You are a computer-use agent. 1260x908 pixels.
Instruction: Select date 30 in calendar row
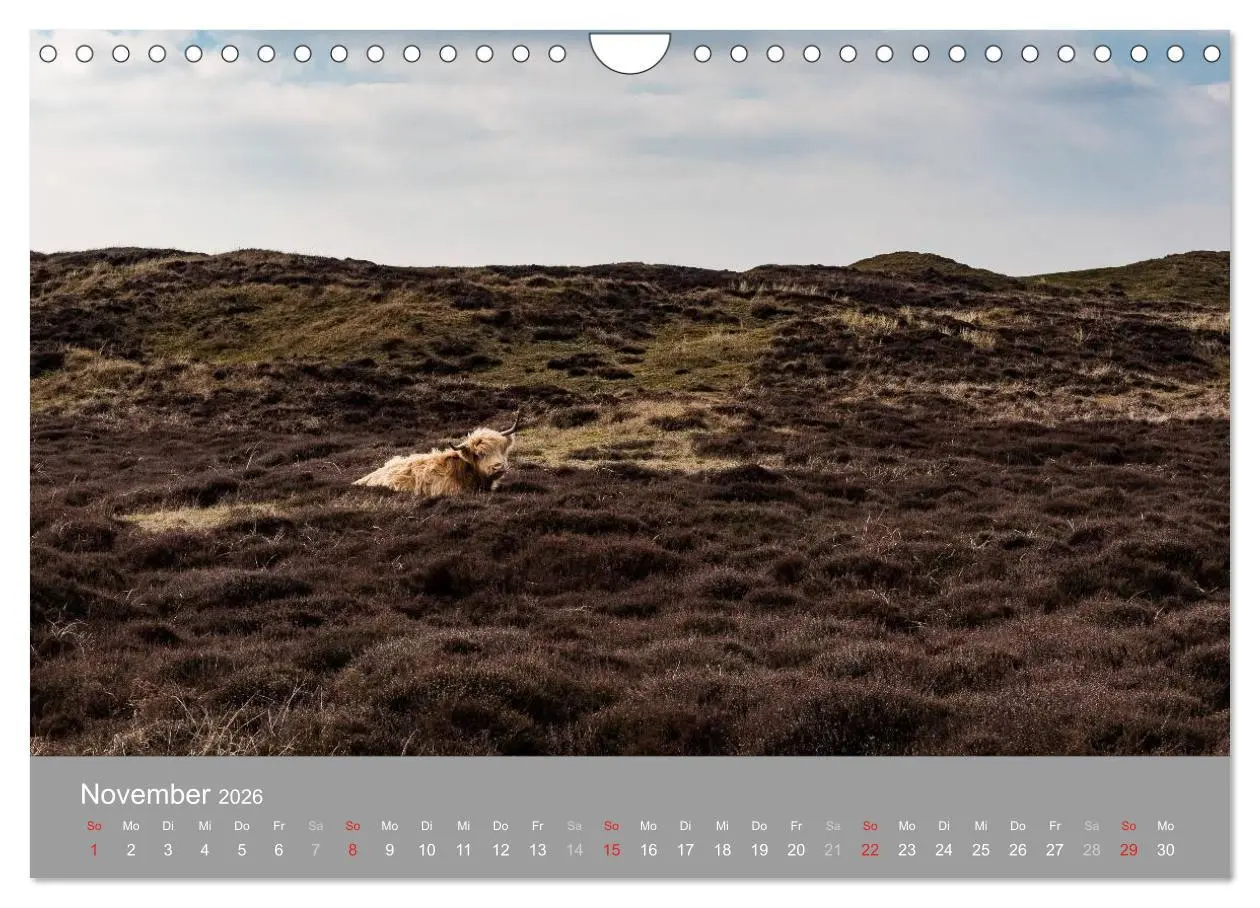click(1166, 850)
